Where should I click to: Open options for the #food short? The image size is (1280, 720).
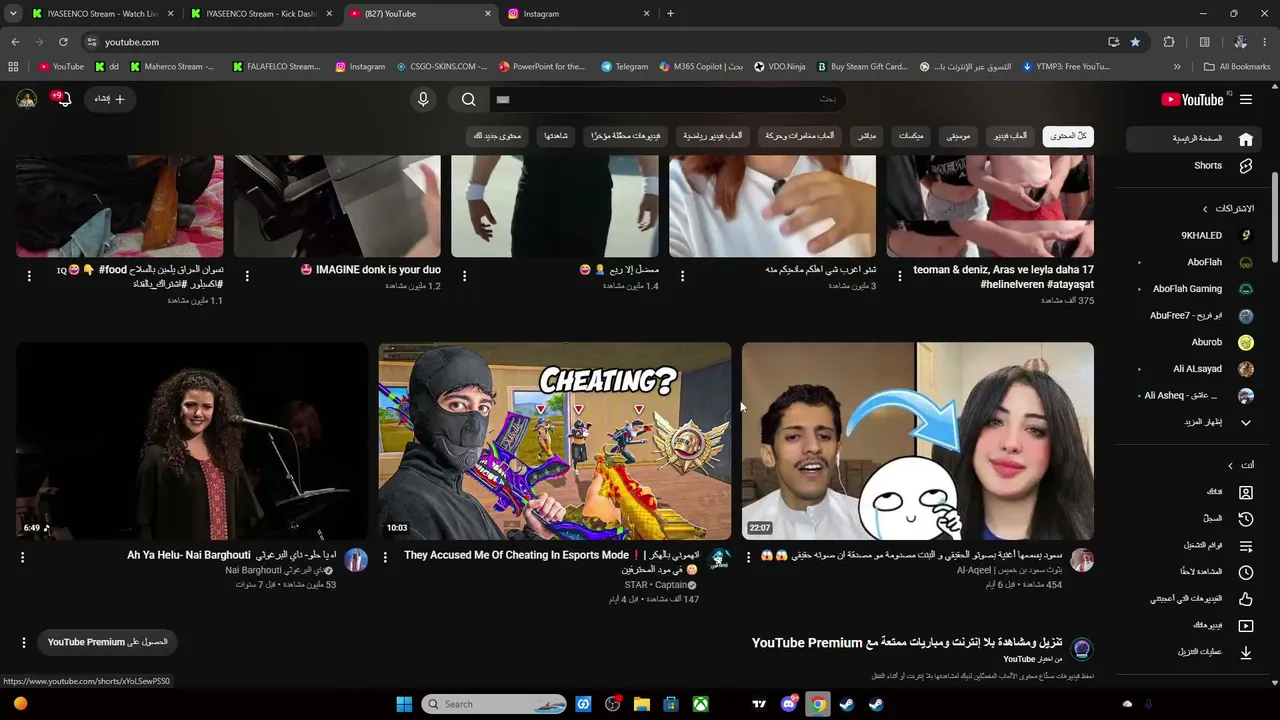[29, 275]
